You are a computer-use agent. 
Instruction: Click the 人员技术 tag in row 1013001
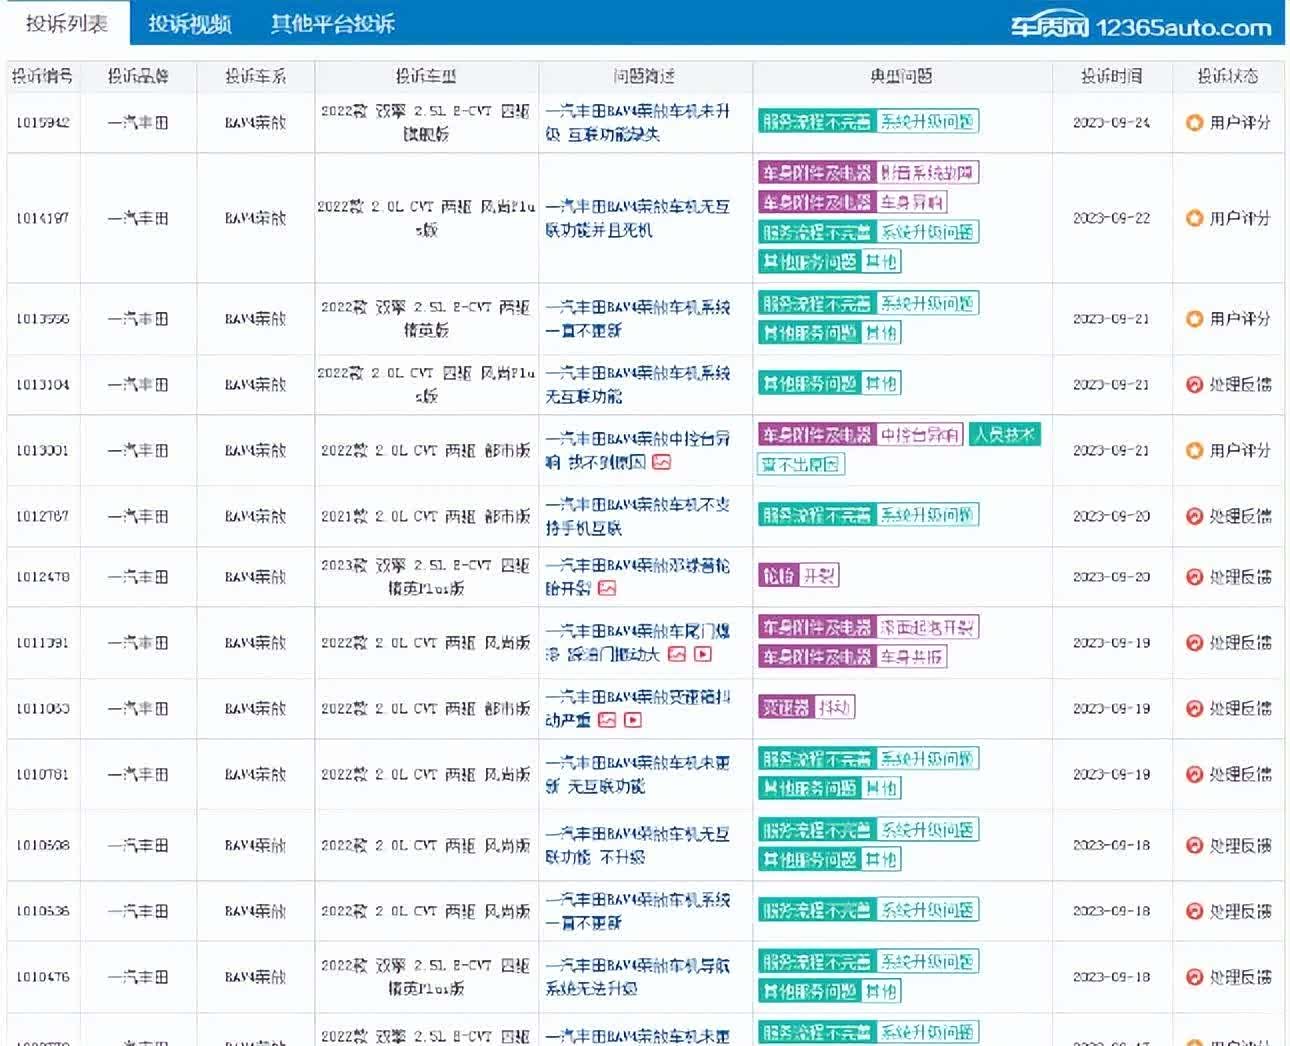[x=1005, y=435]
